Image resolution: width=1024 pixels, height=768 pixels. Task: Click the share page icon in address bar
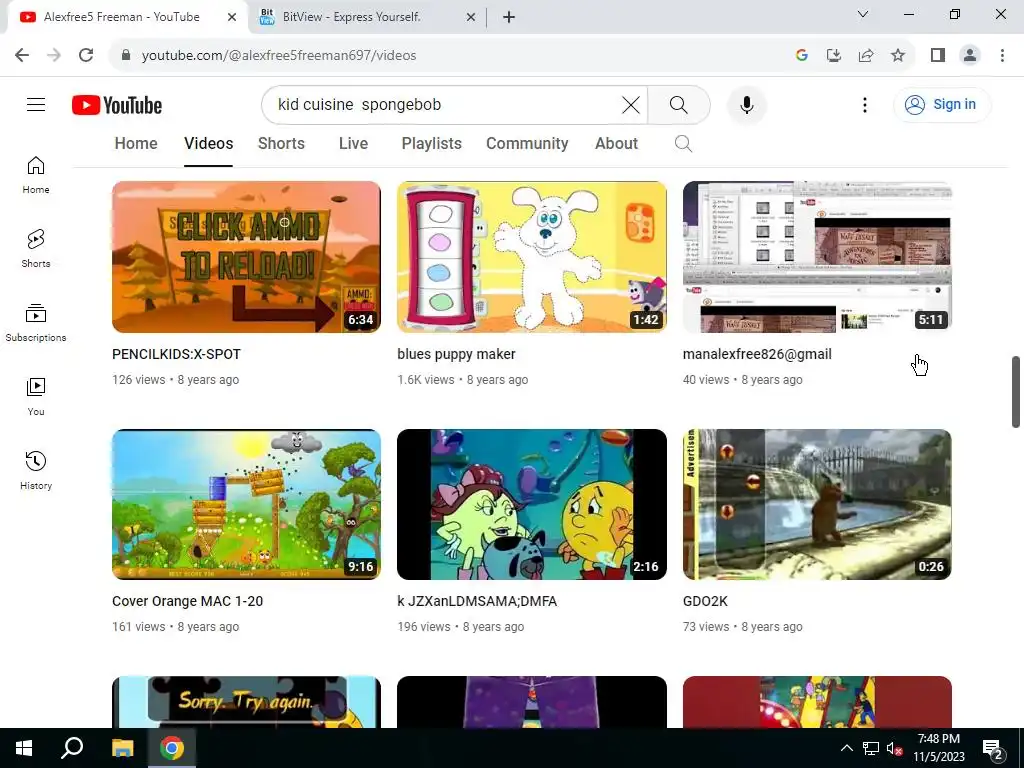[x=866, y=55]
